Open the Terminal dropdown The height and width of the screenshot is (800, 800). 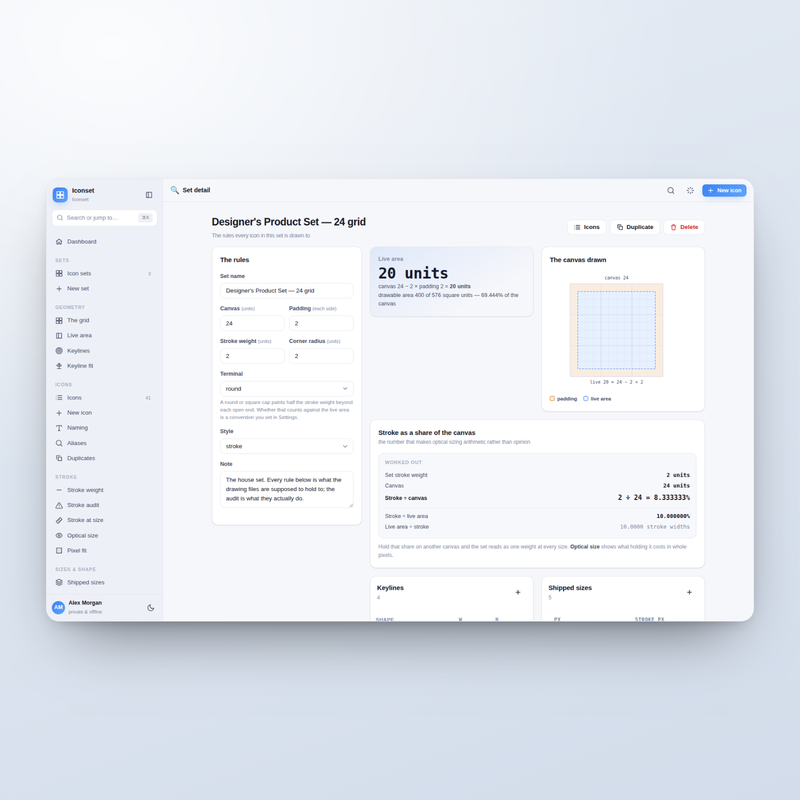(x=287, y=389)
